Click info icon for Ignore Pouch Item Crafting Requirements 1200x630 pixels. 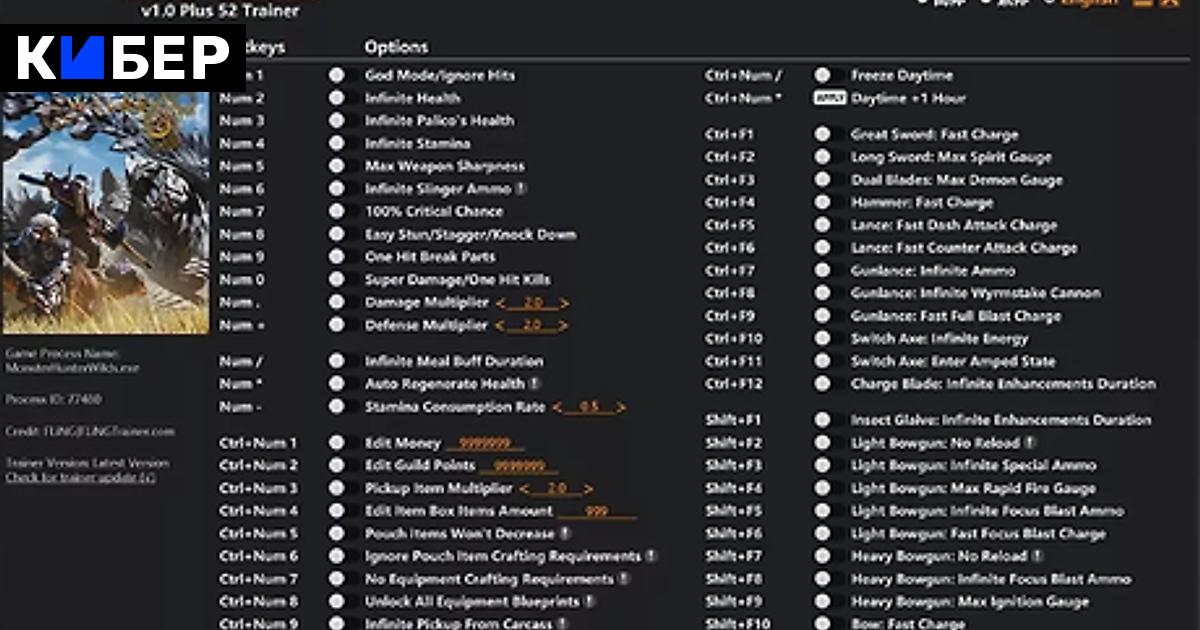tap(651, 557)
